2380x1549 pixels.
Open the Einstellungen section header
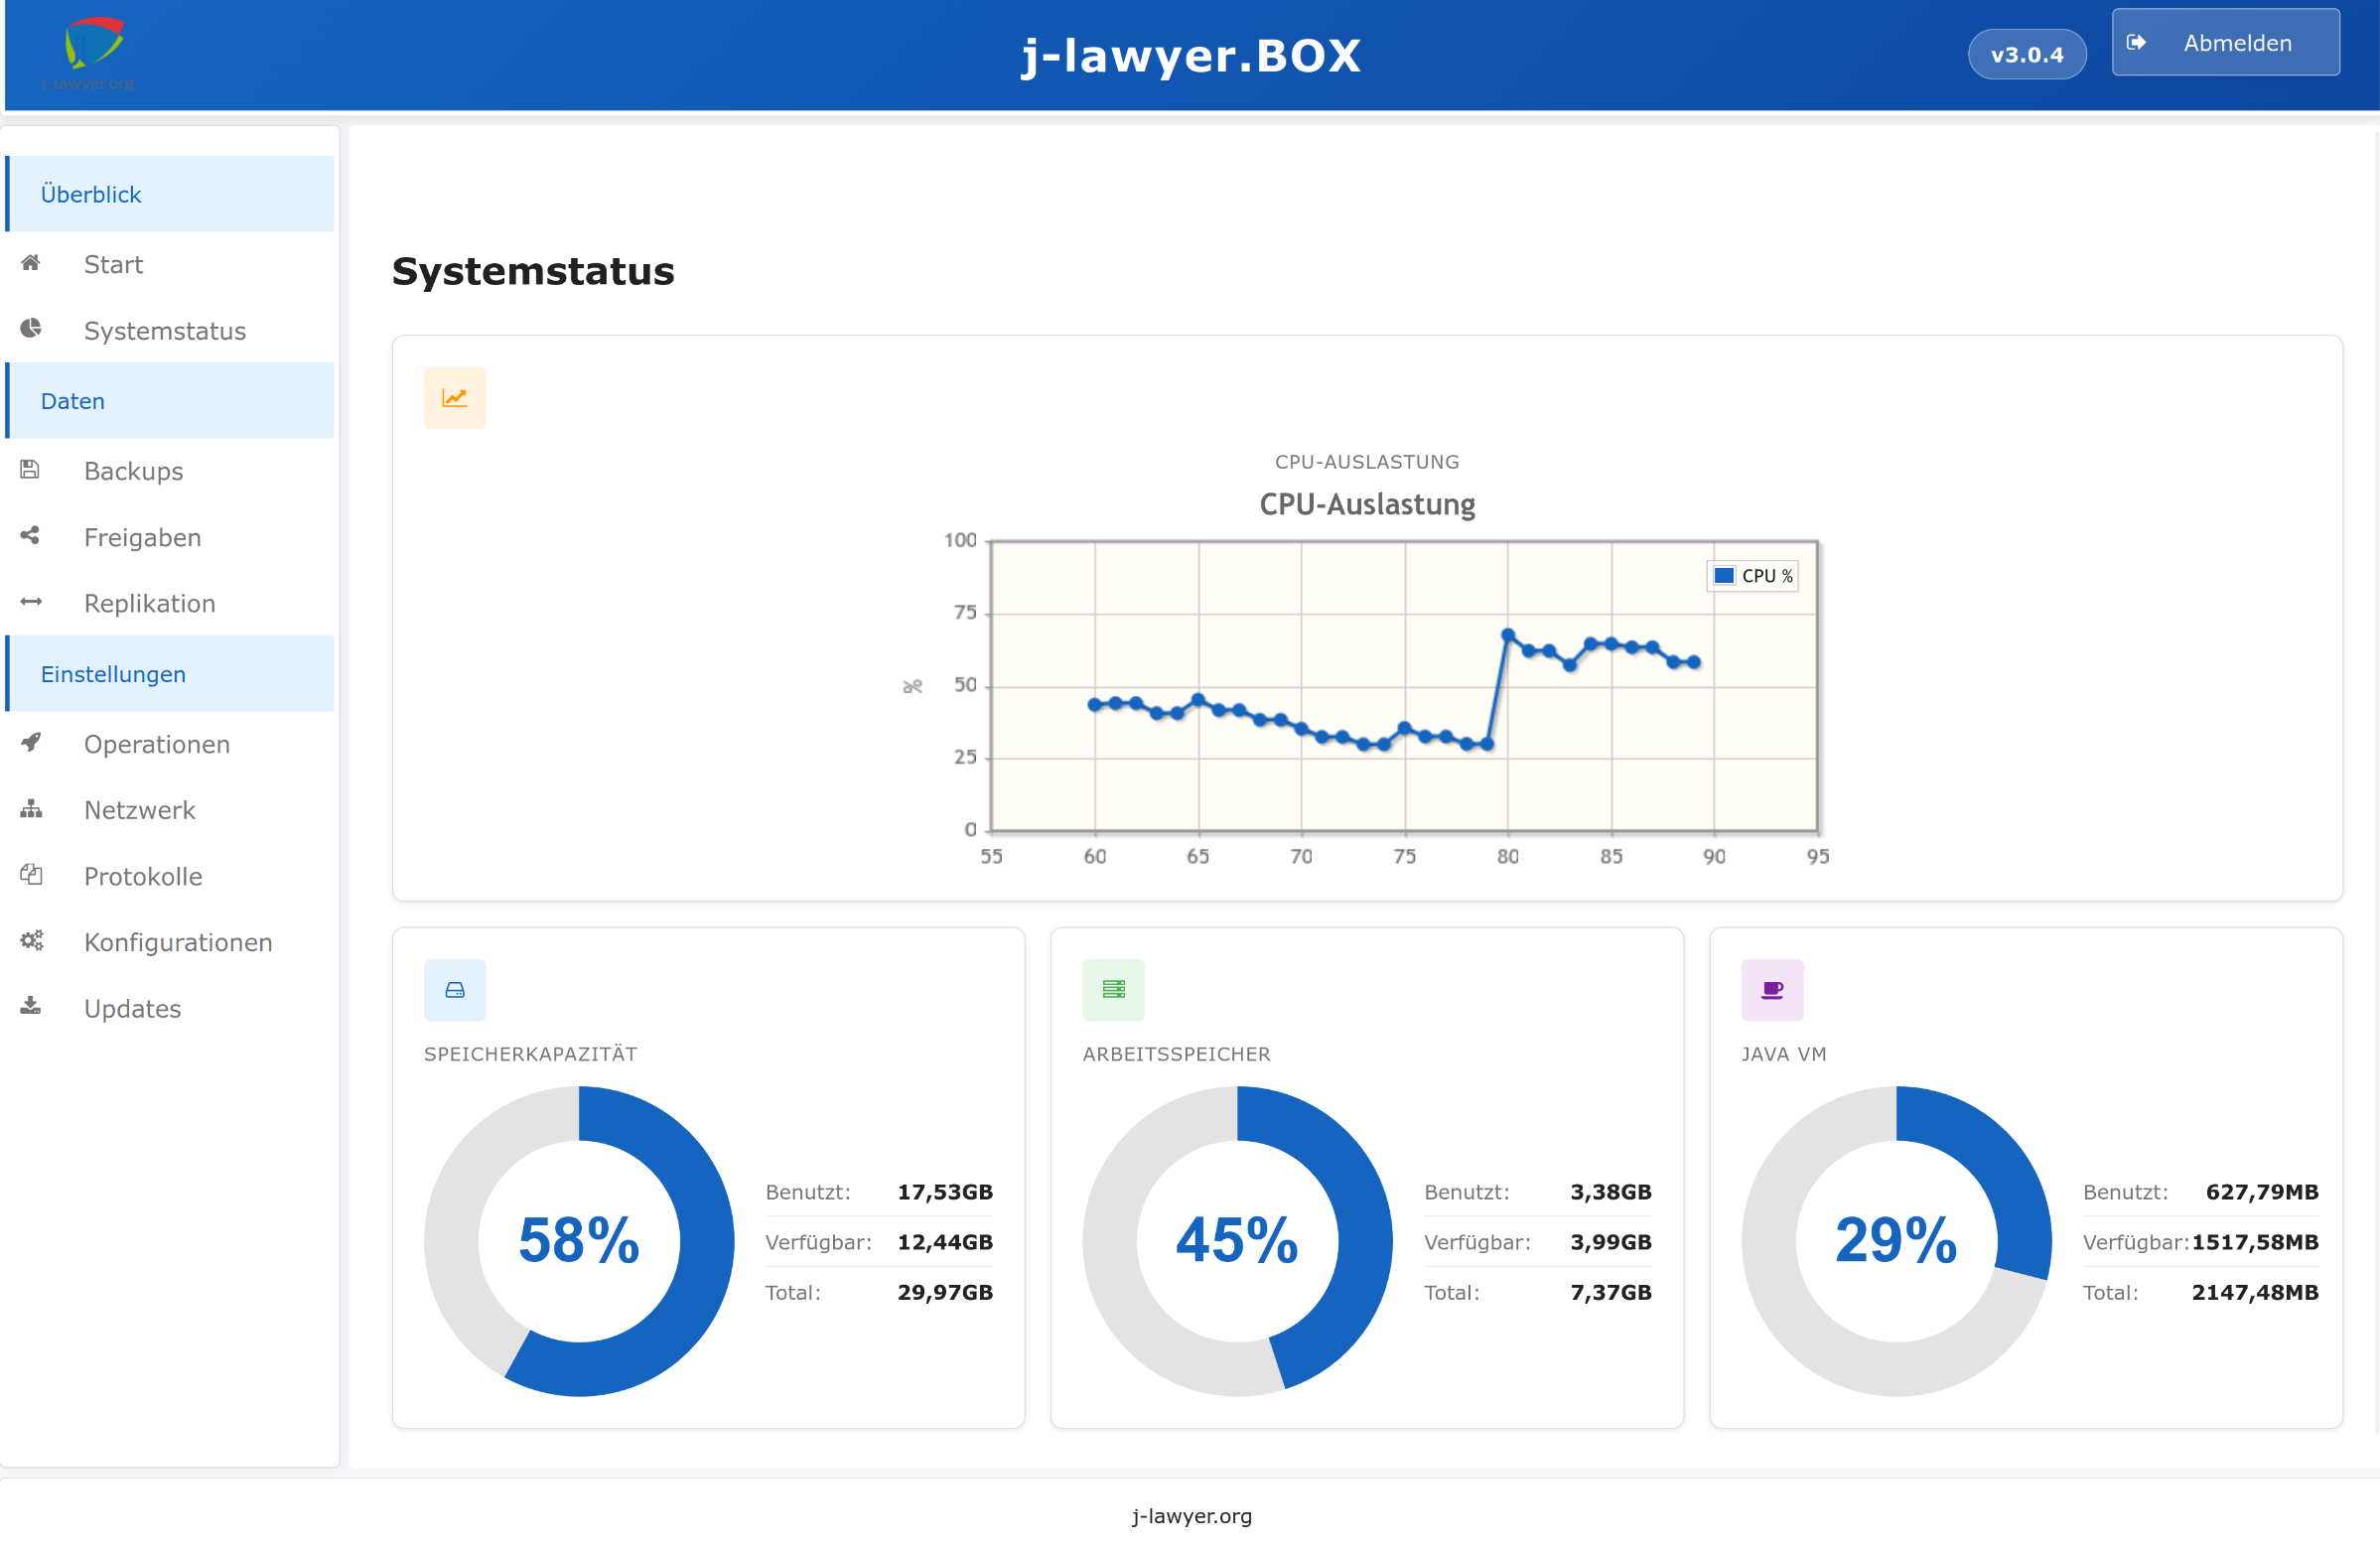pyautogui.click(x=113, y=674)
